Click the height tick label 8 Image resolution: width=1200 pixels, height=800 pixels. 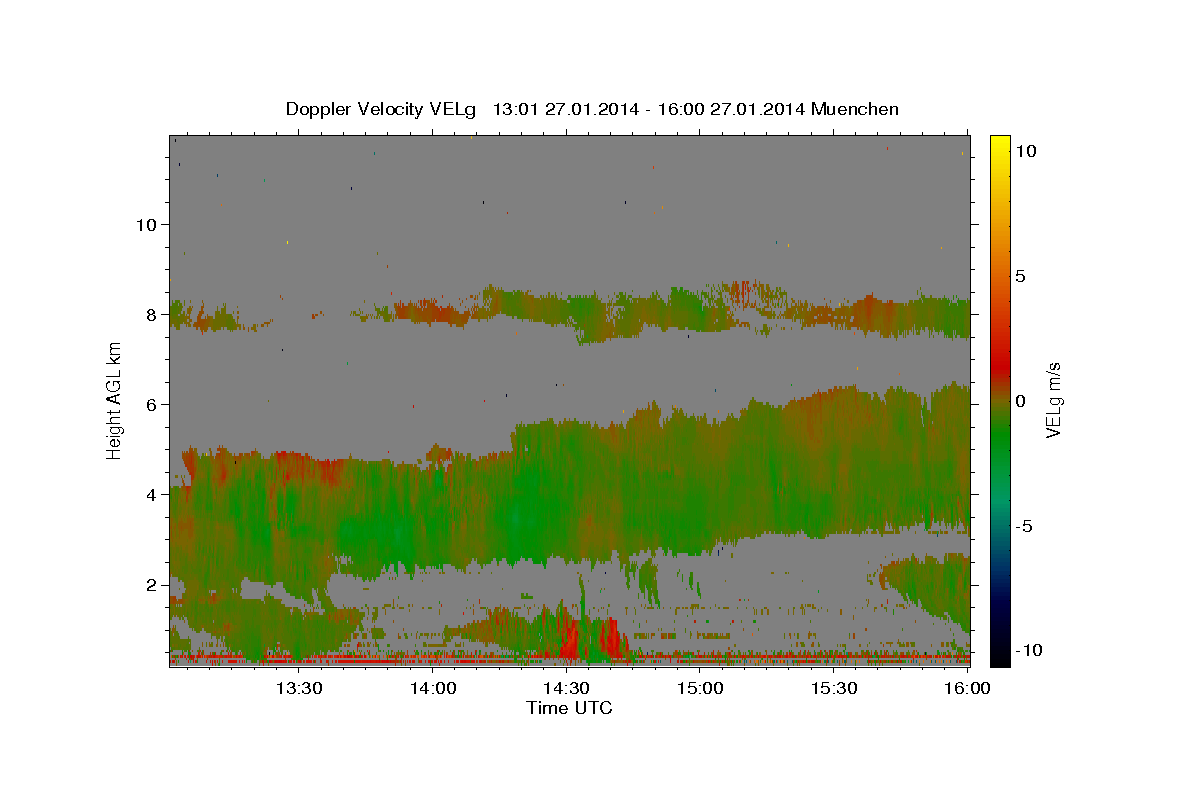151,314
